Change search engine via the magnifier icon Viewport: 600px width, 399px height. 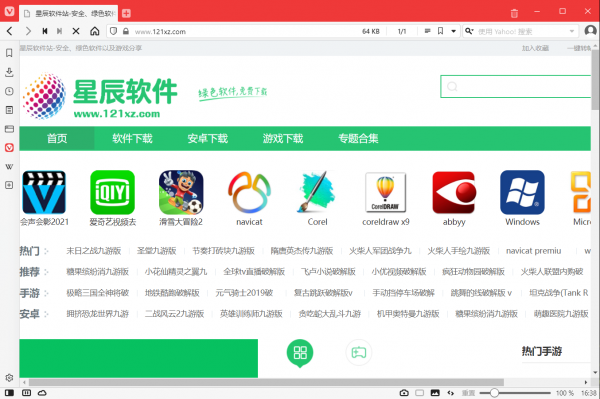point(469,31)
